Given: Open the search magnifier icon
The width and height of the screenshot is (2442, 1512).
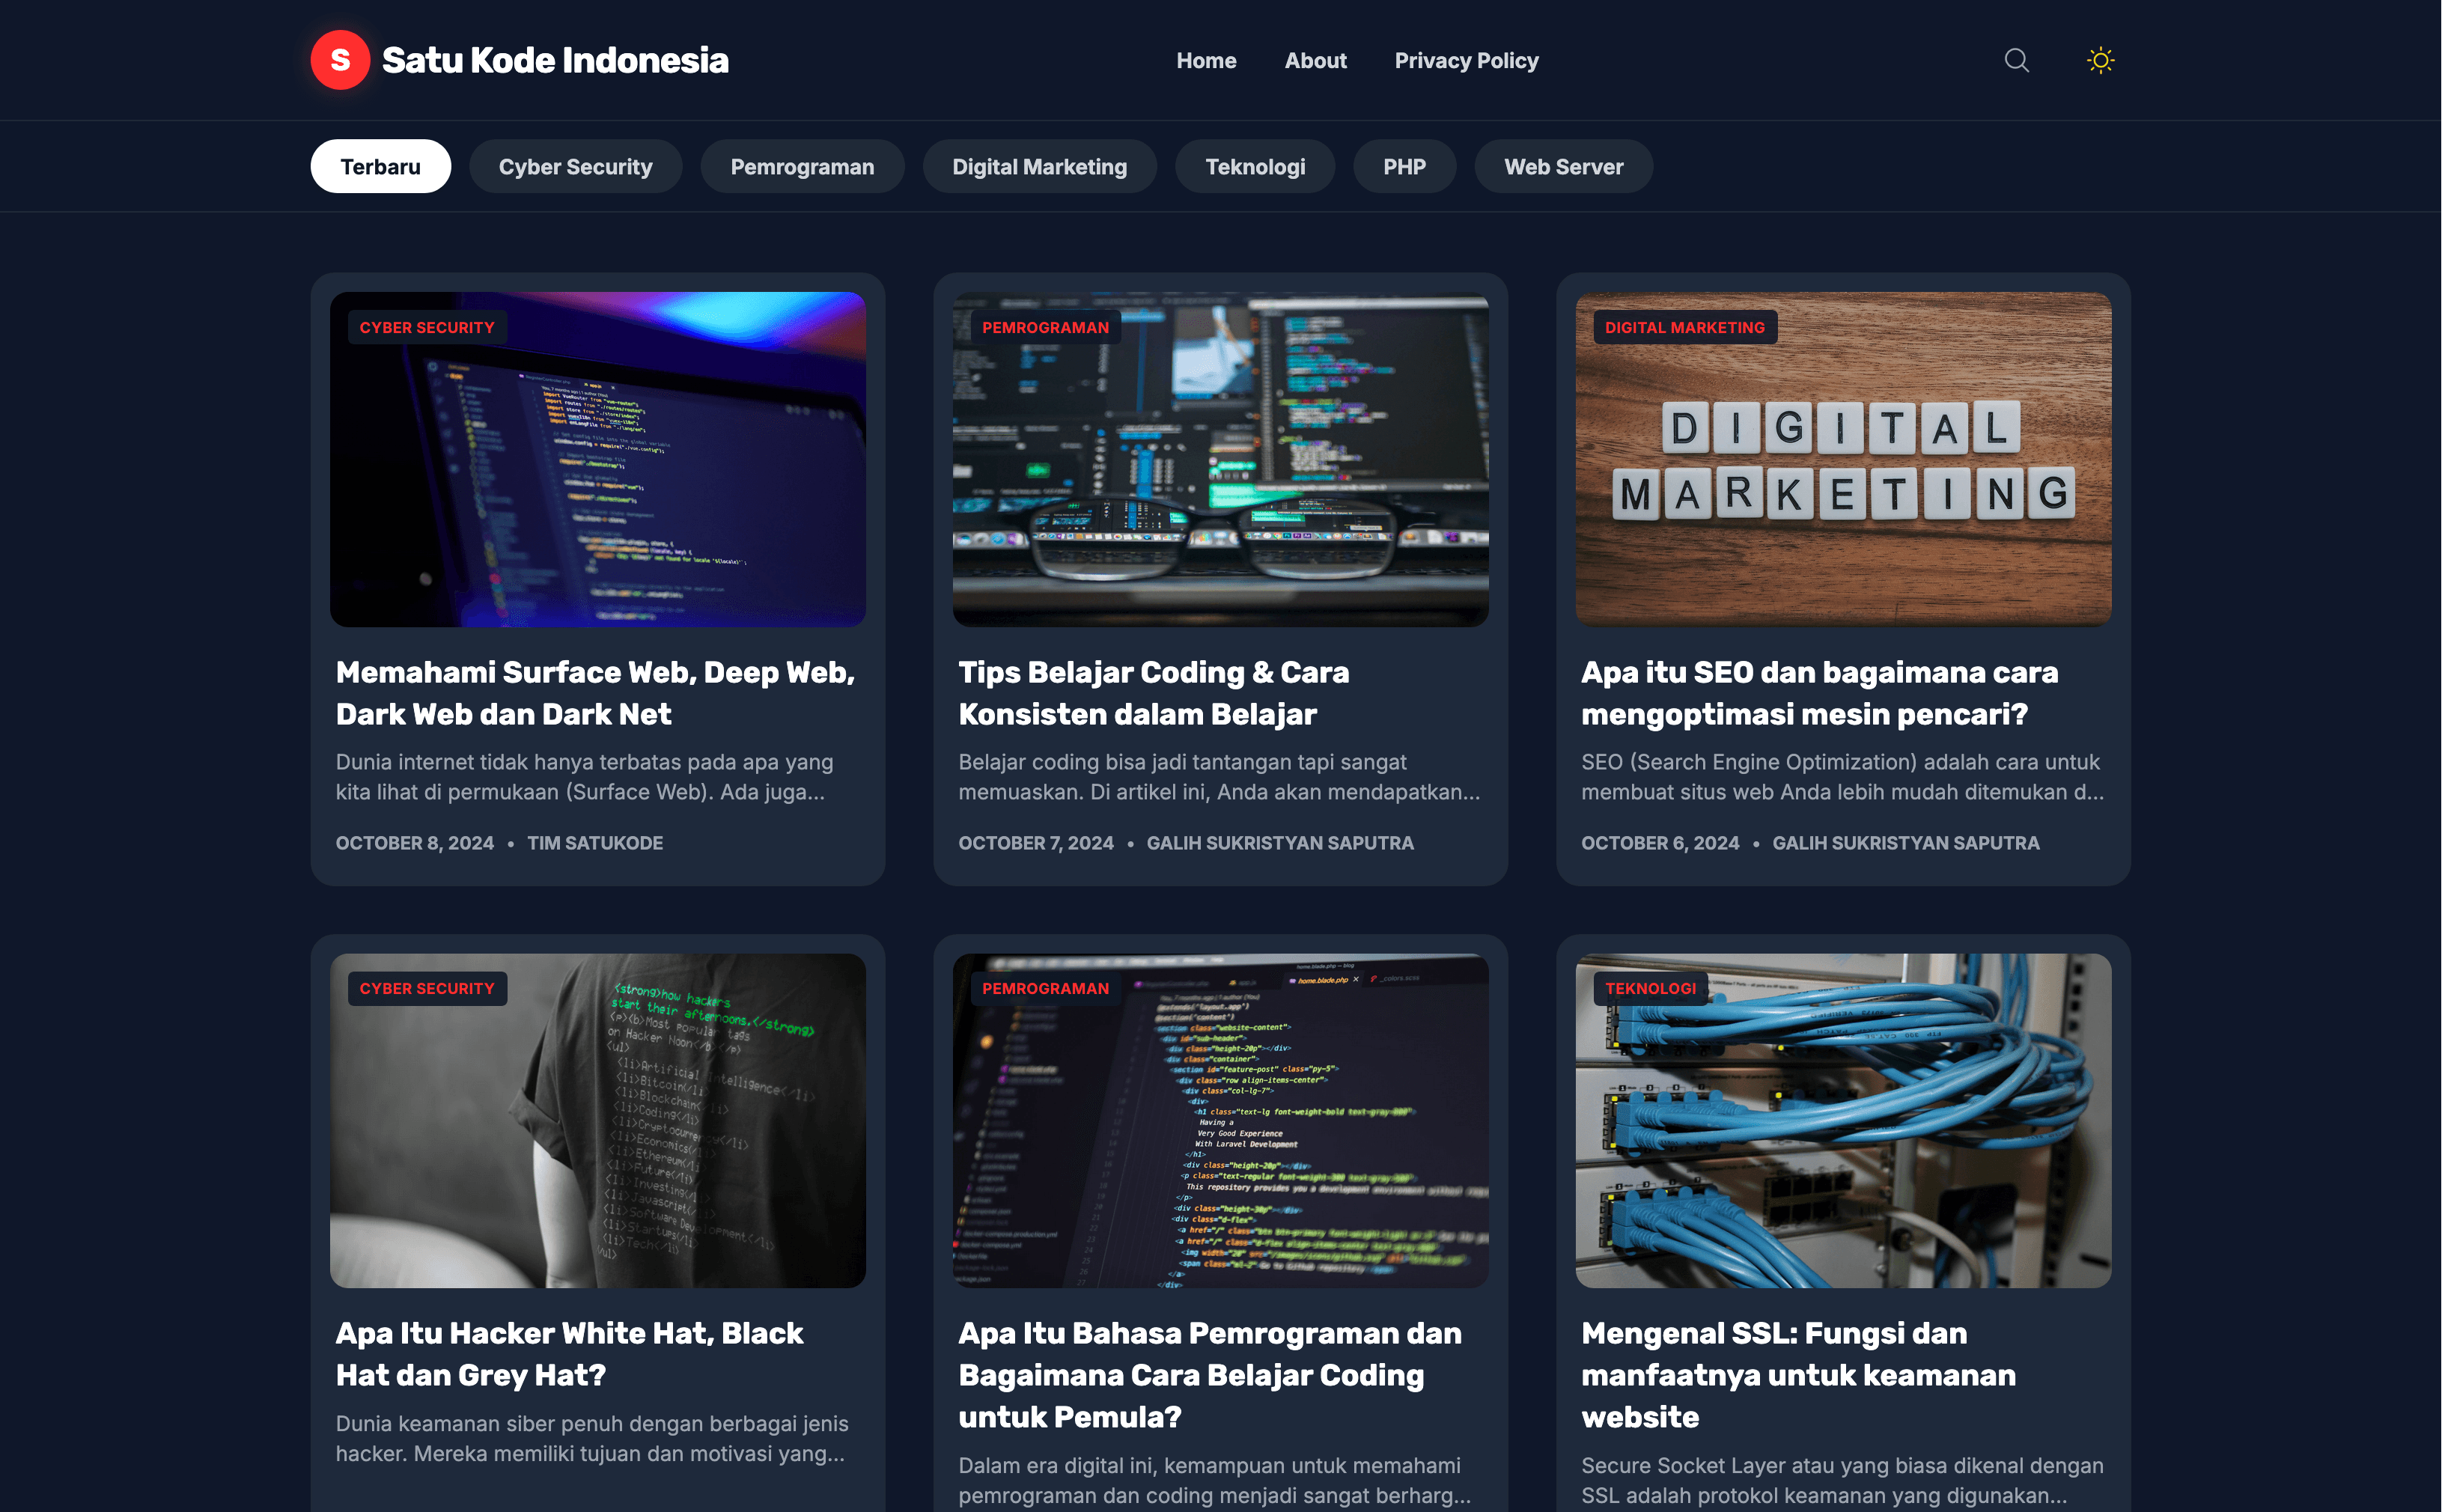Looking at the screenshot, I should tap(2016, 60).
